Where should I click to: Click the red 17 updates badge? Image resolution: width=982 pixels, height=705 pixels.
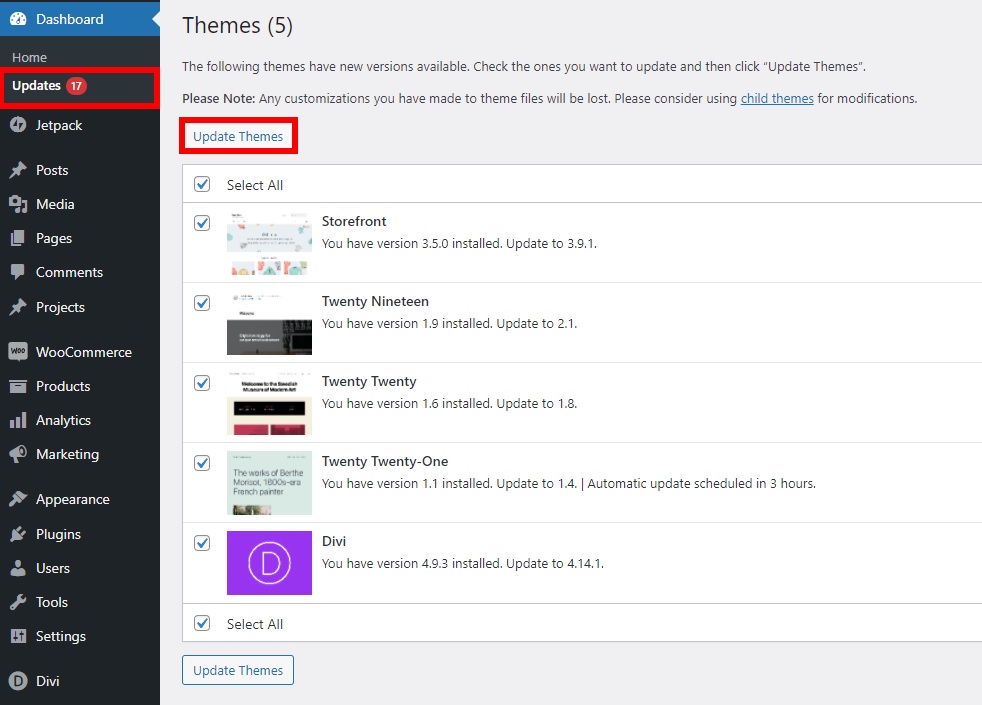click(76, 86)
